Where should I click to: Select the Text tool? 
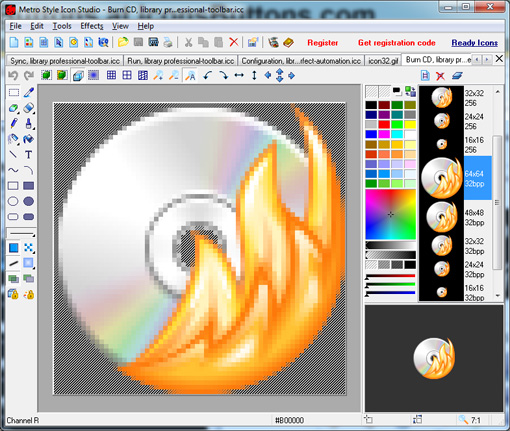click(29, 155)
